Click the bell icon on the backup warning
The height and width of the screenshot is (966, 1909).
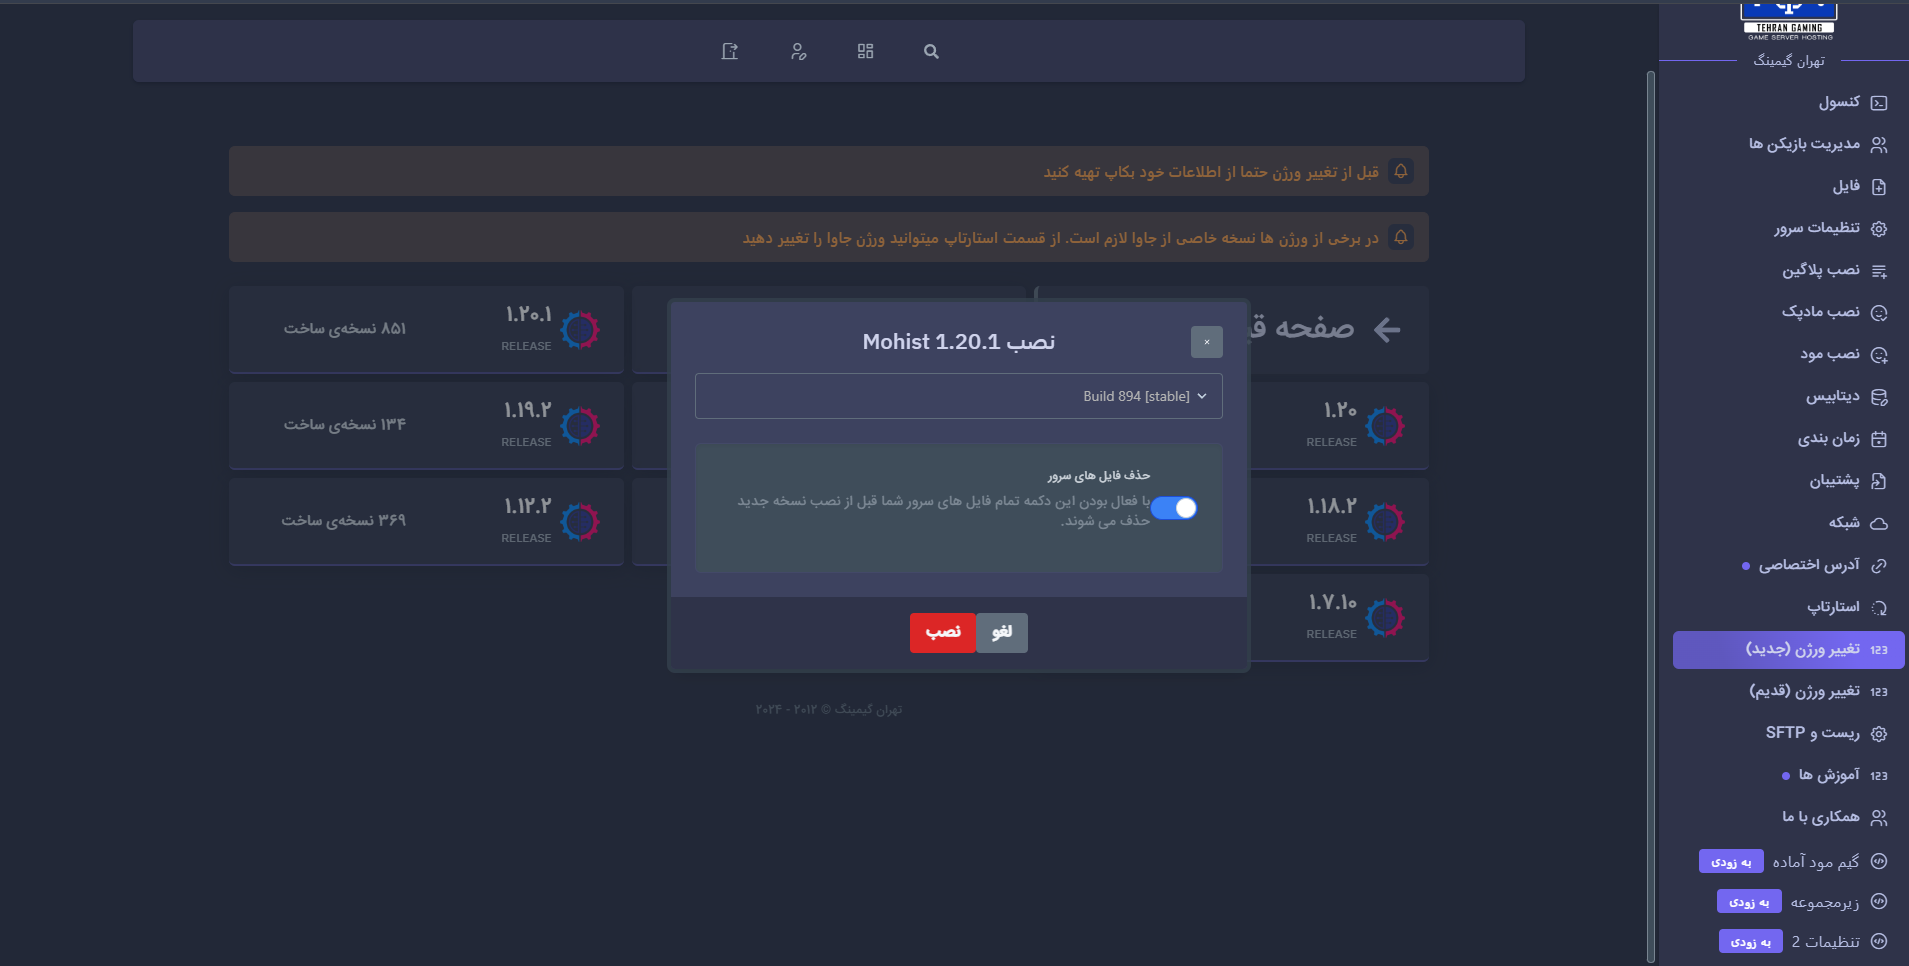coord(1401,171)
